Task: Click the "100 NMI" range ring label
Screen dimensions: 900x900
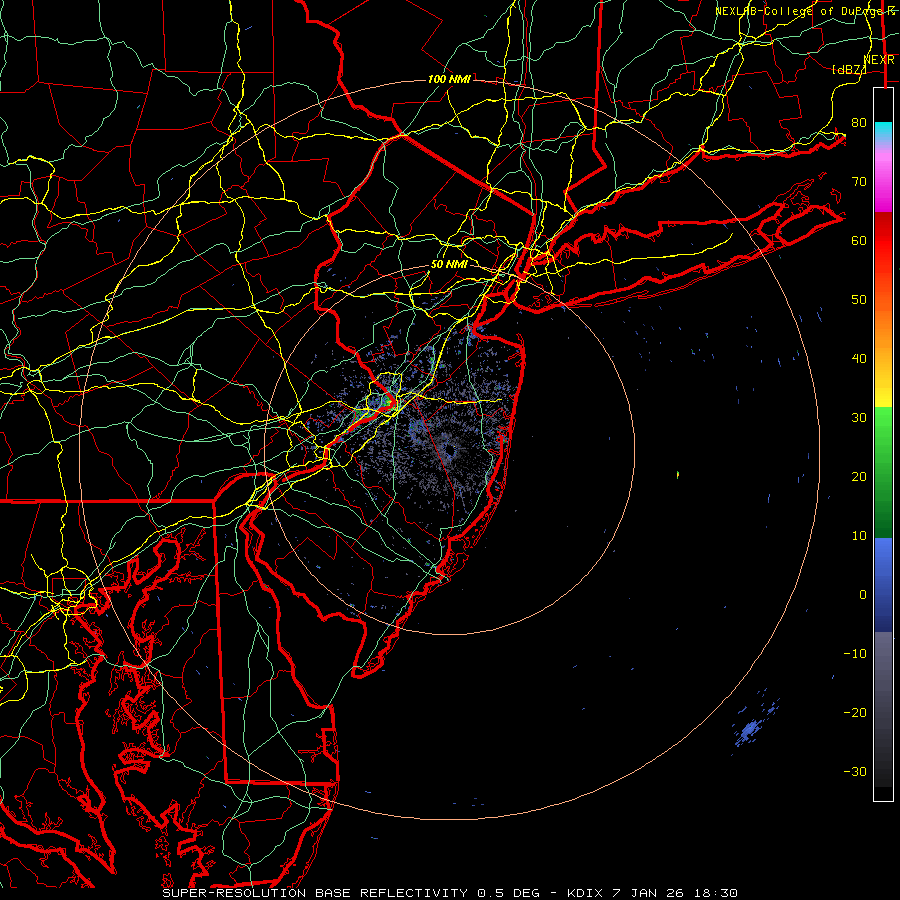Action: [449, 79]
